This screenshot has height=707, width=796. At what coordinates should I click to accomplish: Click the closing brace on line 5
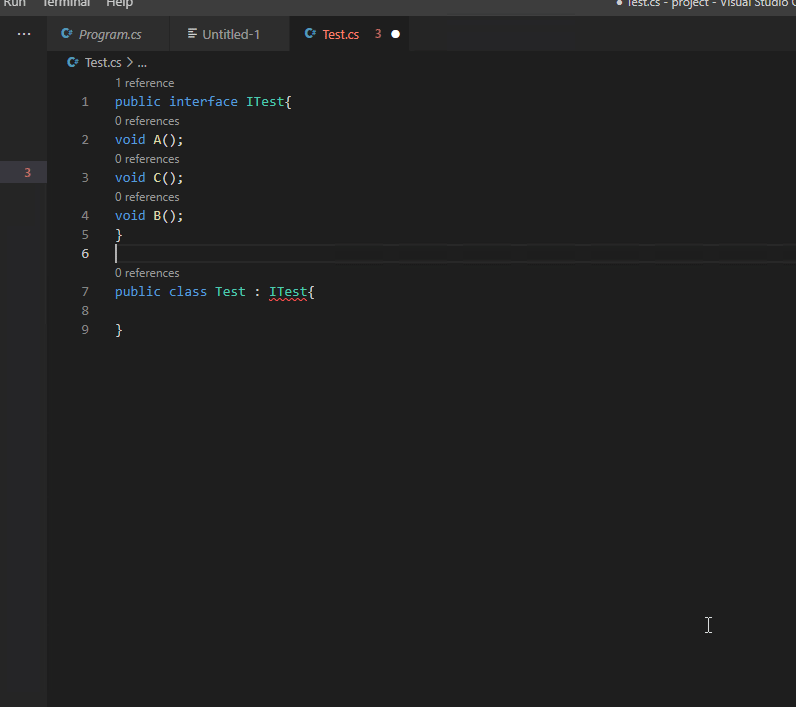[119, 235]
